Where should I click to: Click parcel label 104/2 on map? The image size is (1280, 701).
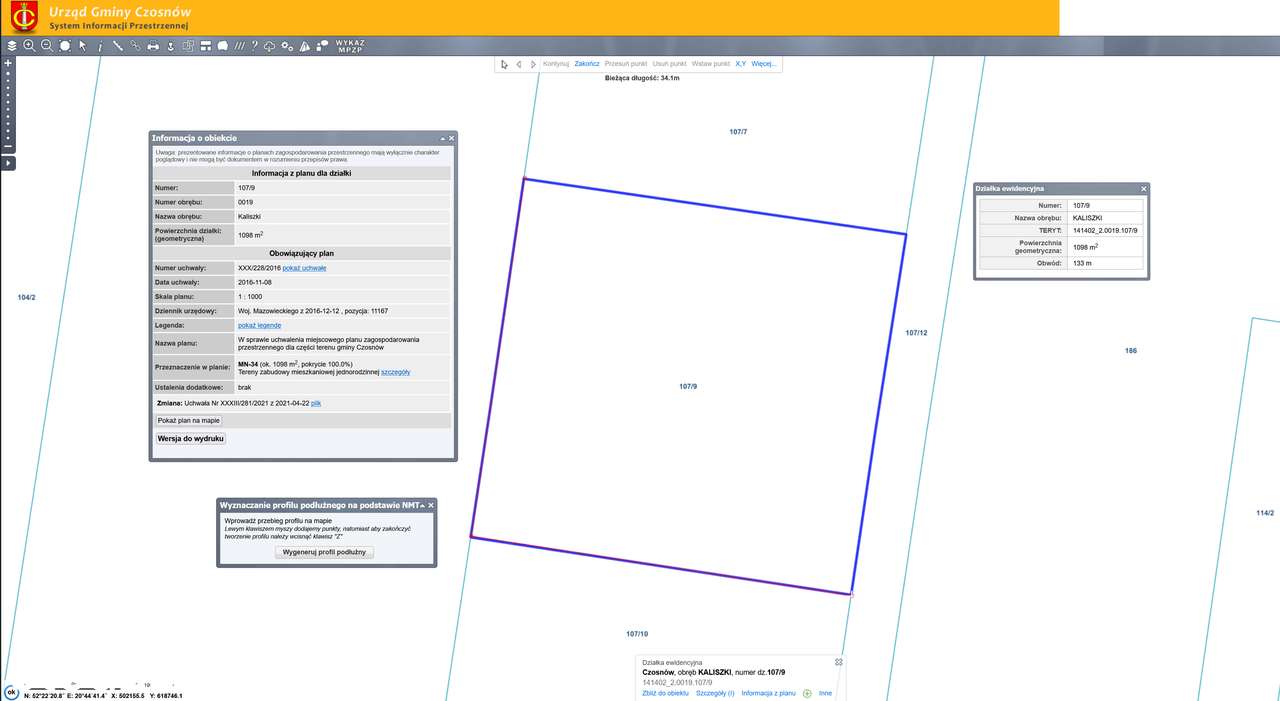[27, 298]
